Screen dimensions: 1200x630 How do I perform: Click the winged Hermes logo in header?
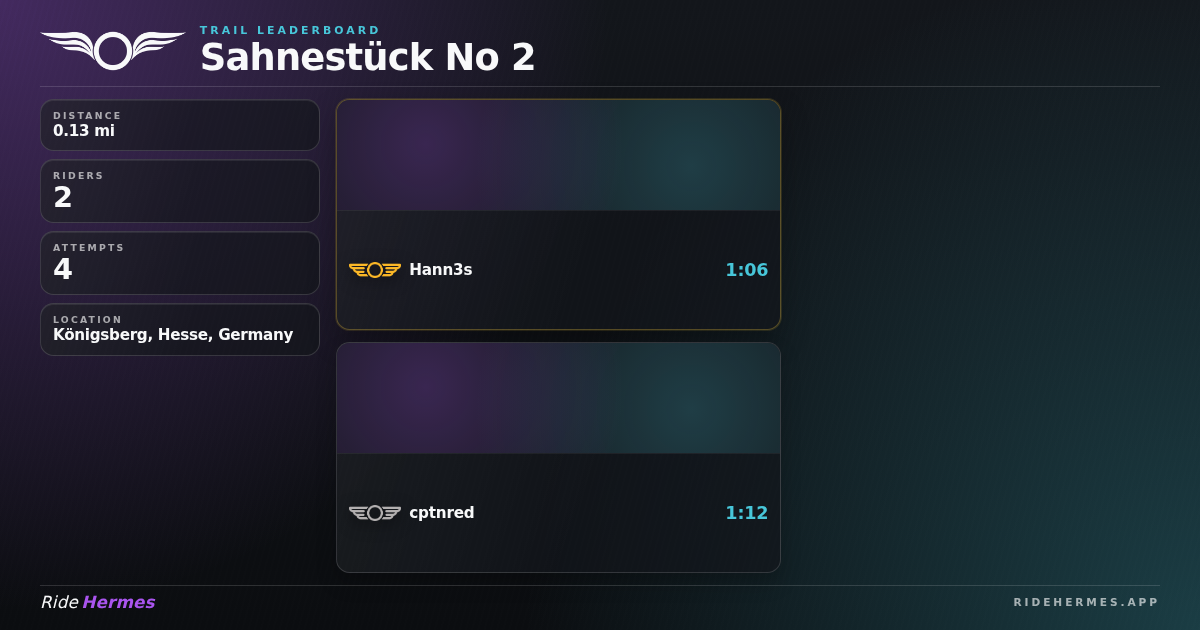click(x=113, y=50)
